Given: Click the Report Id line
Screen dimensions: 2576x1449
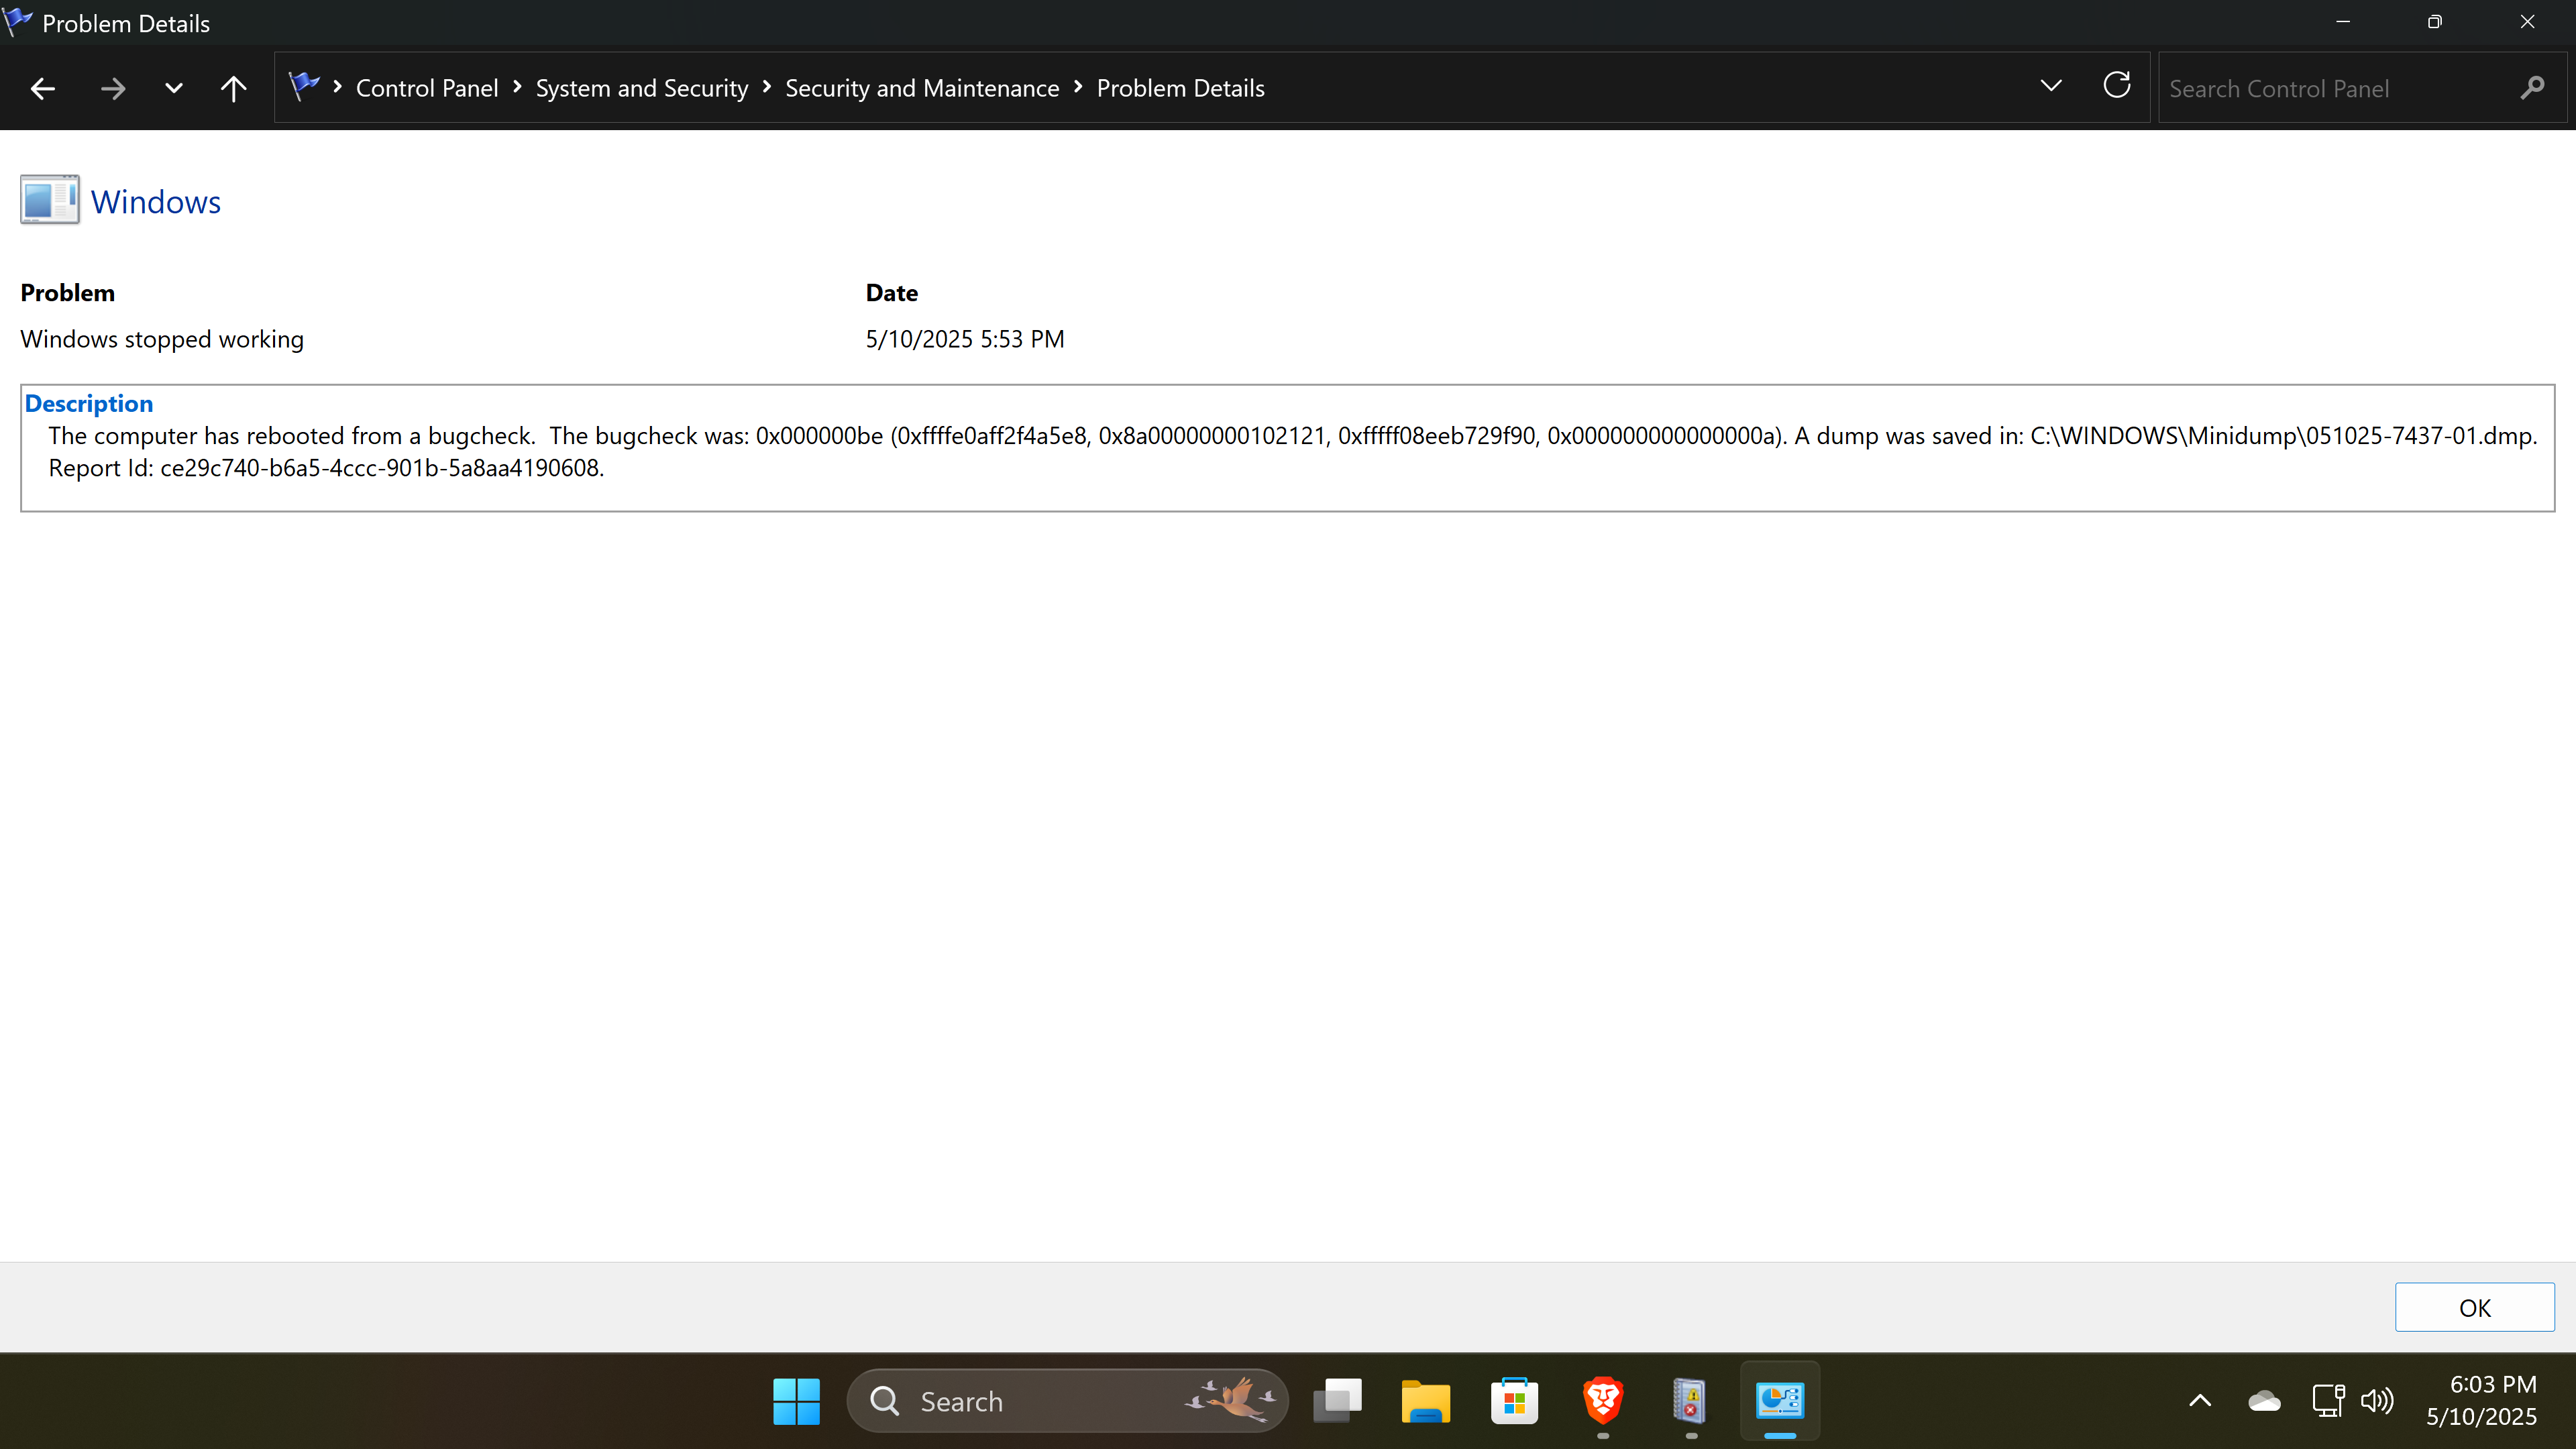Looking at the screenshot, I should point(326,468).
